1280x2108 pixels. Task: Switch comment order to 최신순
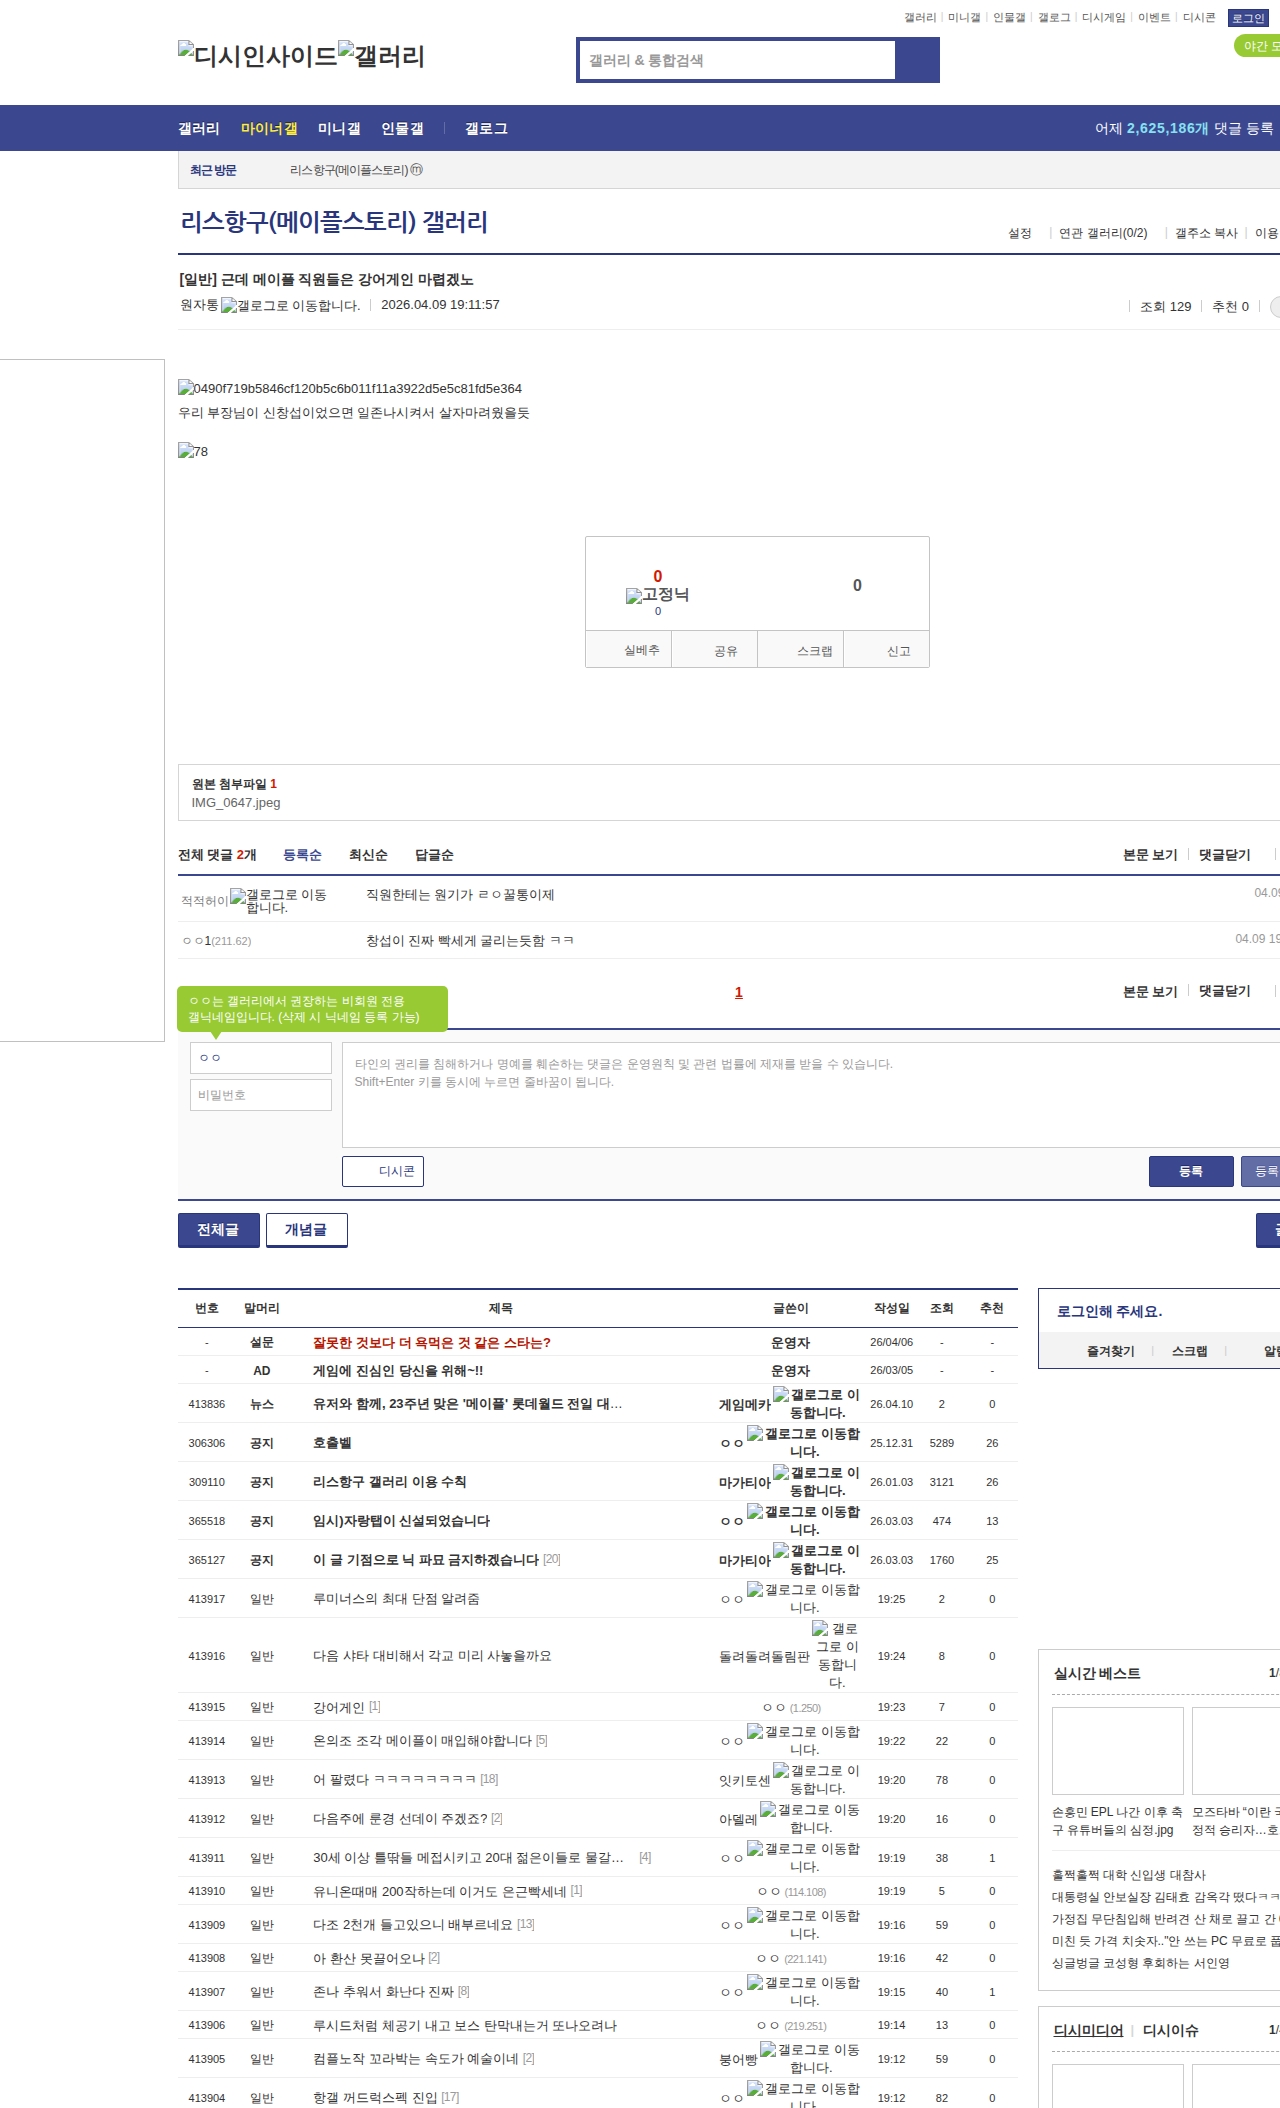pyautogui.click(x=368, y=855)
